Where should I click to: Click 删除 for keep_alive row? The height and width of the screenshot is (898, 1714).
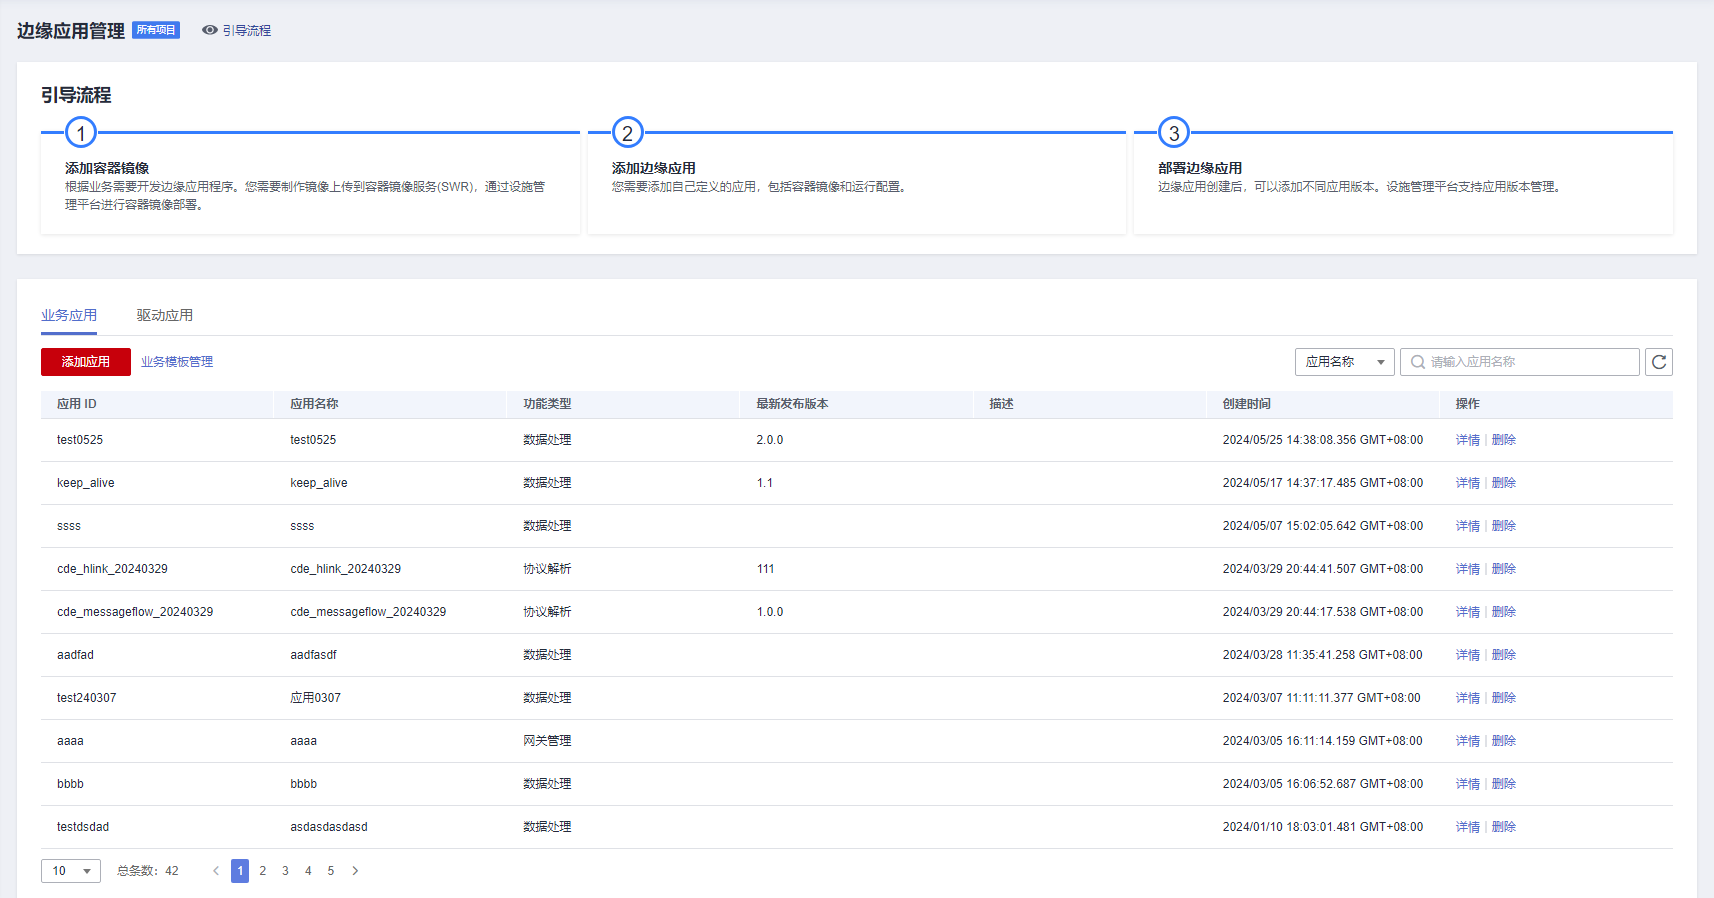[x=1503, y=483]
